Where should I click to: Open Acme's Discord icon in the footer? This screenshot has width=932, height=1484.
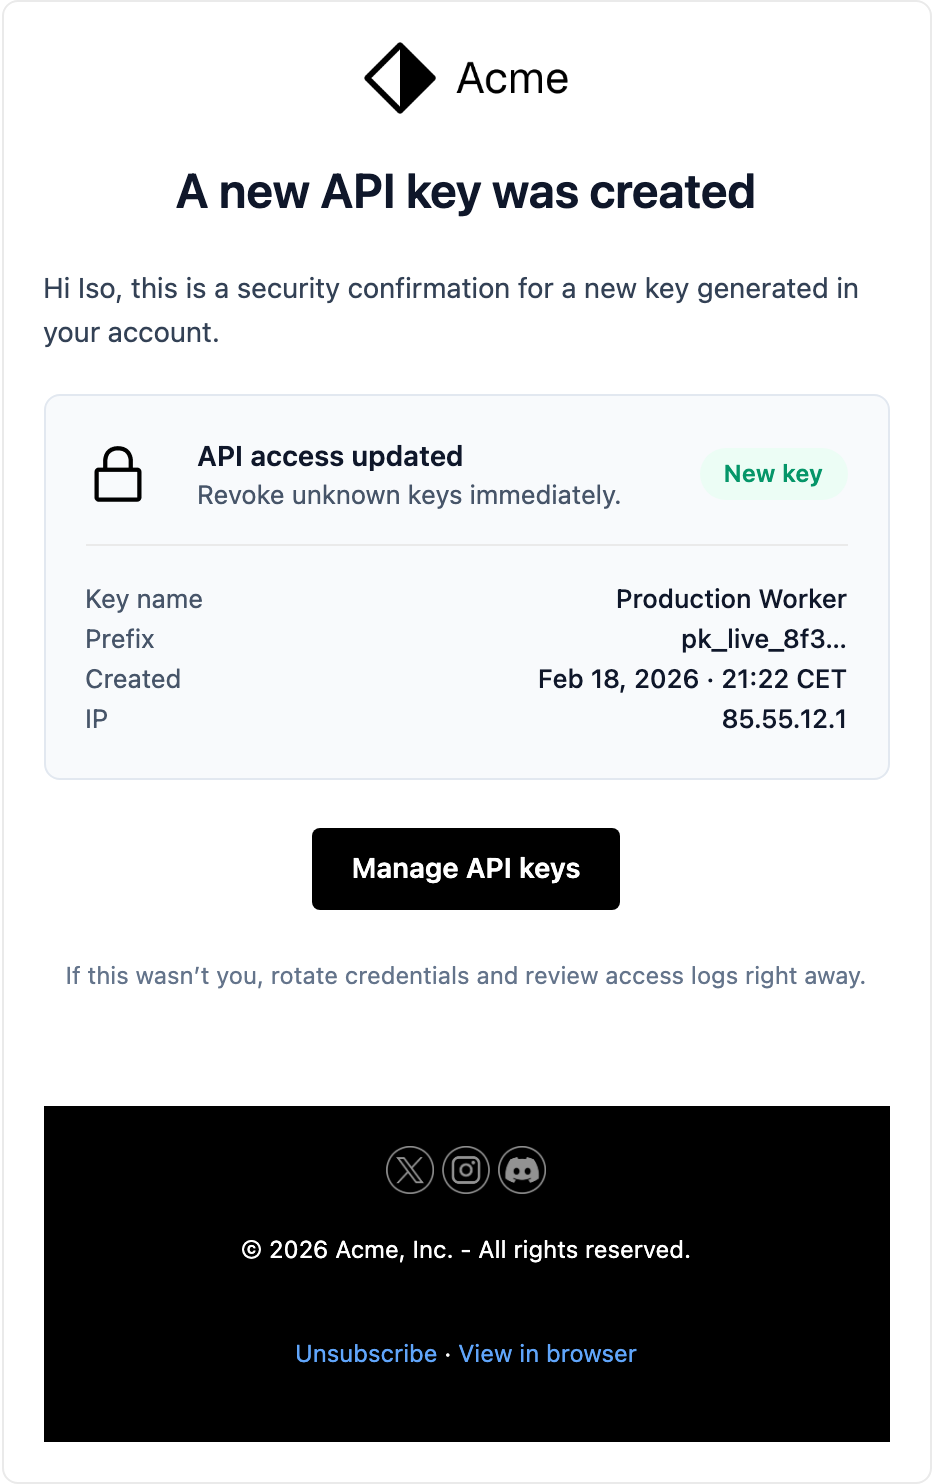tap(523, 1170)
